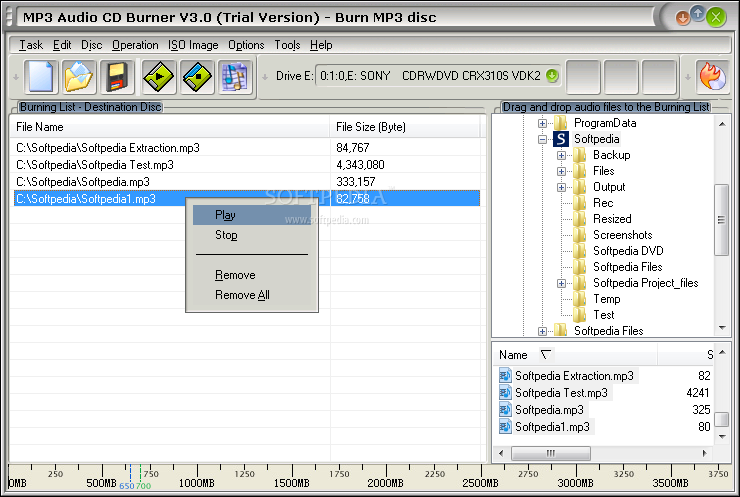The height and width of the screenshot is (497, 740).
Task: Click the Softpedia.mp3 file icon in browser
Action: pos(505,410)
